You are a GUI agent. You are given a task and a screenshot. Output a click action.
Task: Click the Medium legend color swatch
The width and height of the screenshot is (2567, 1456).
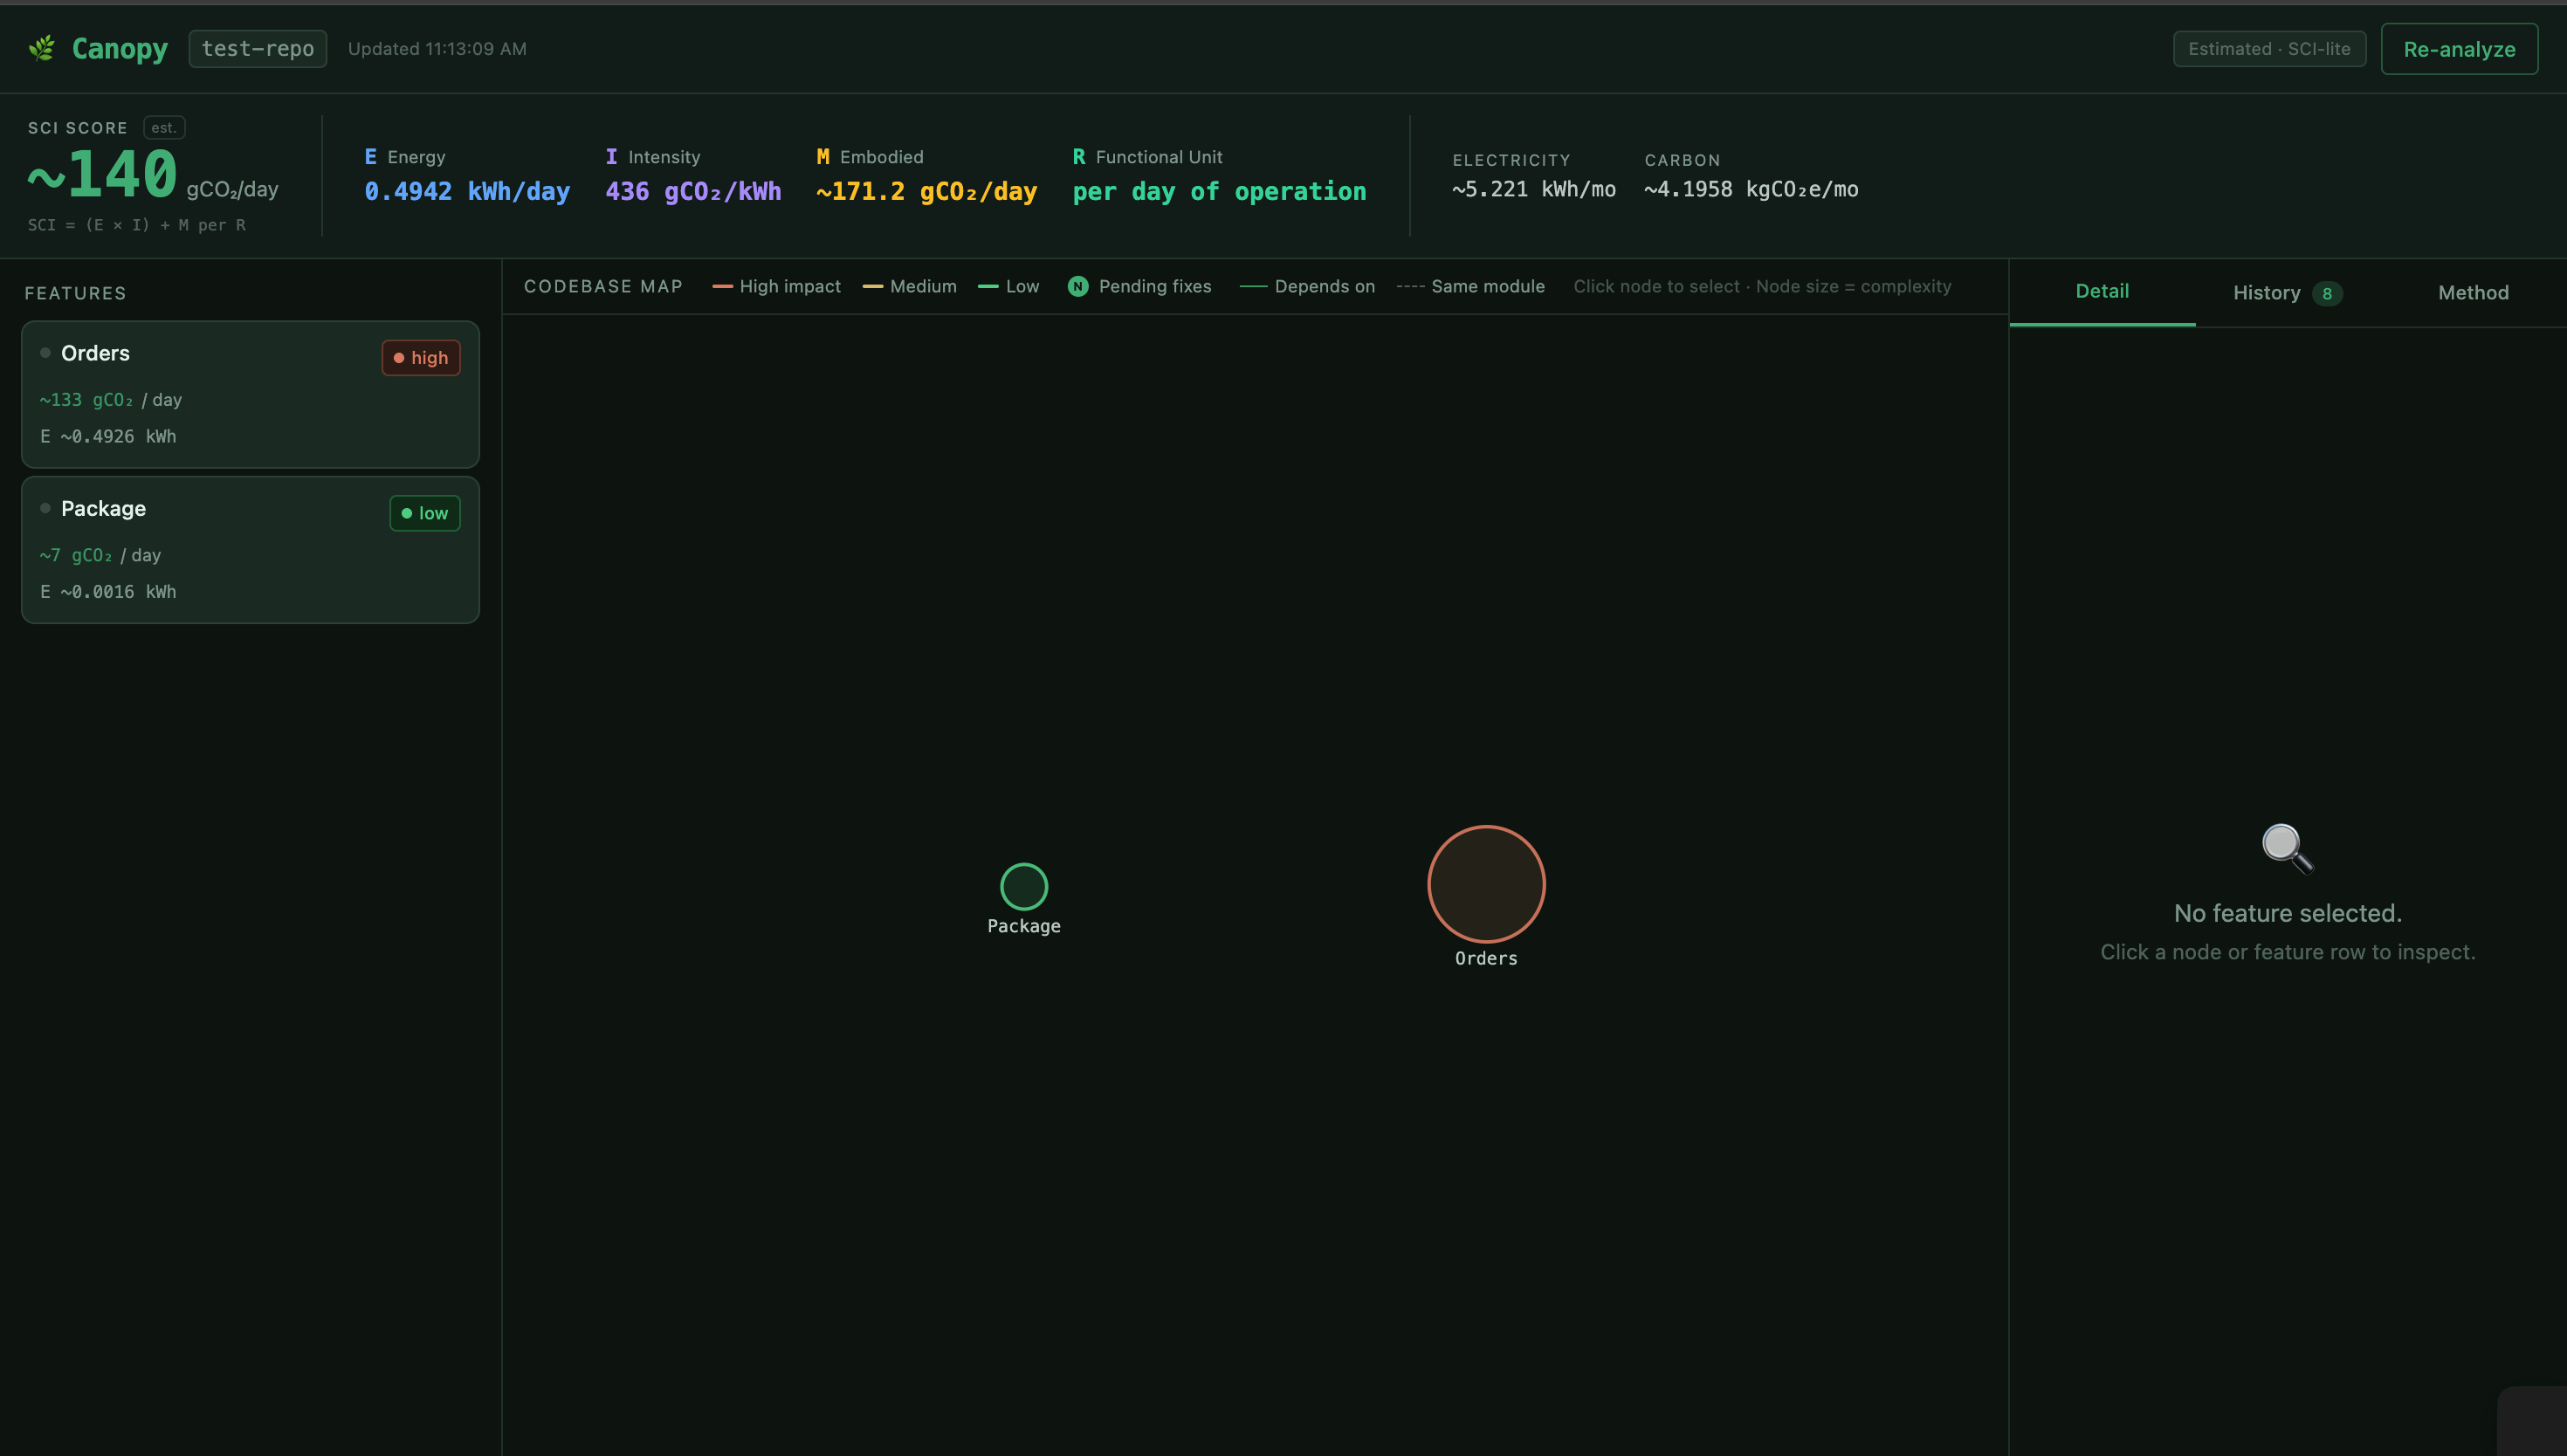pos(872,287)
